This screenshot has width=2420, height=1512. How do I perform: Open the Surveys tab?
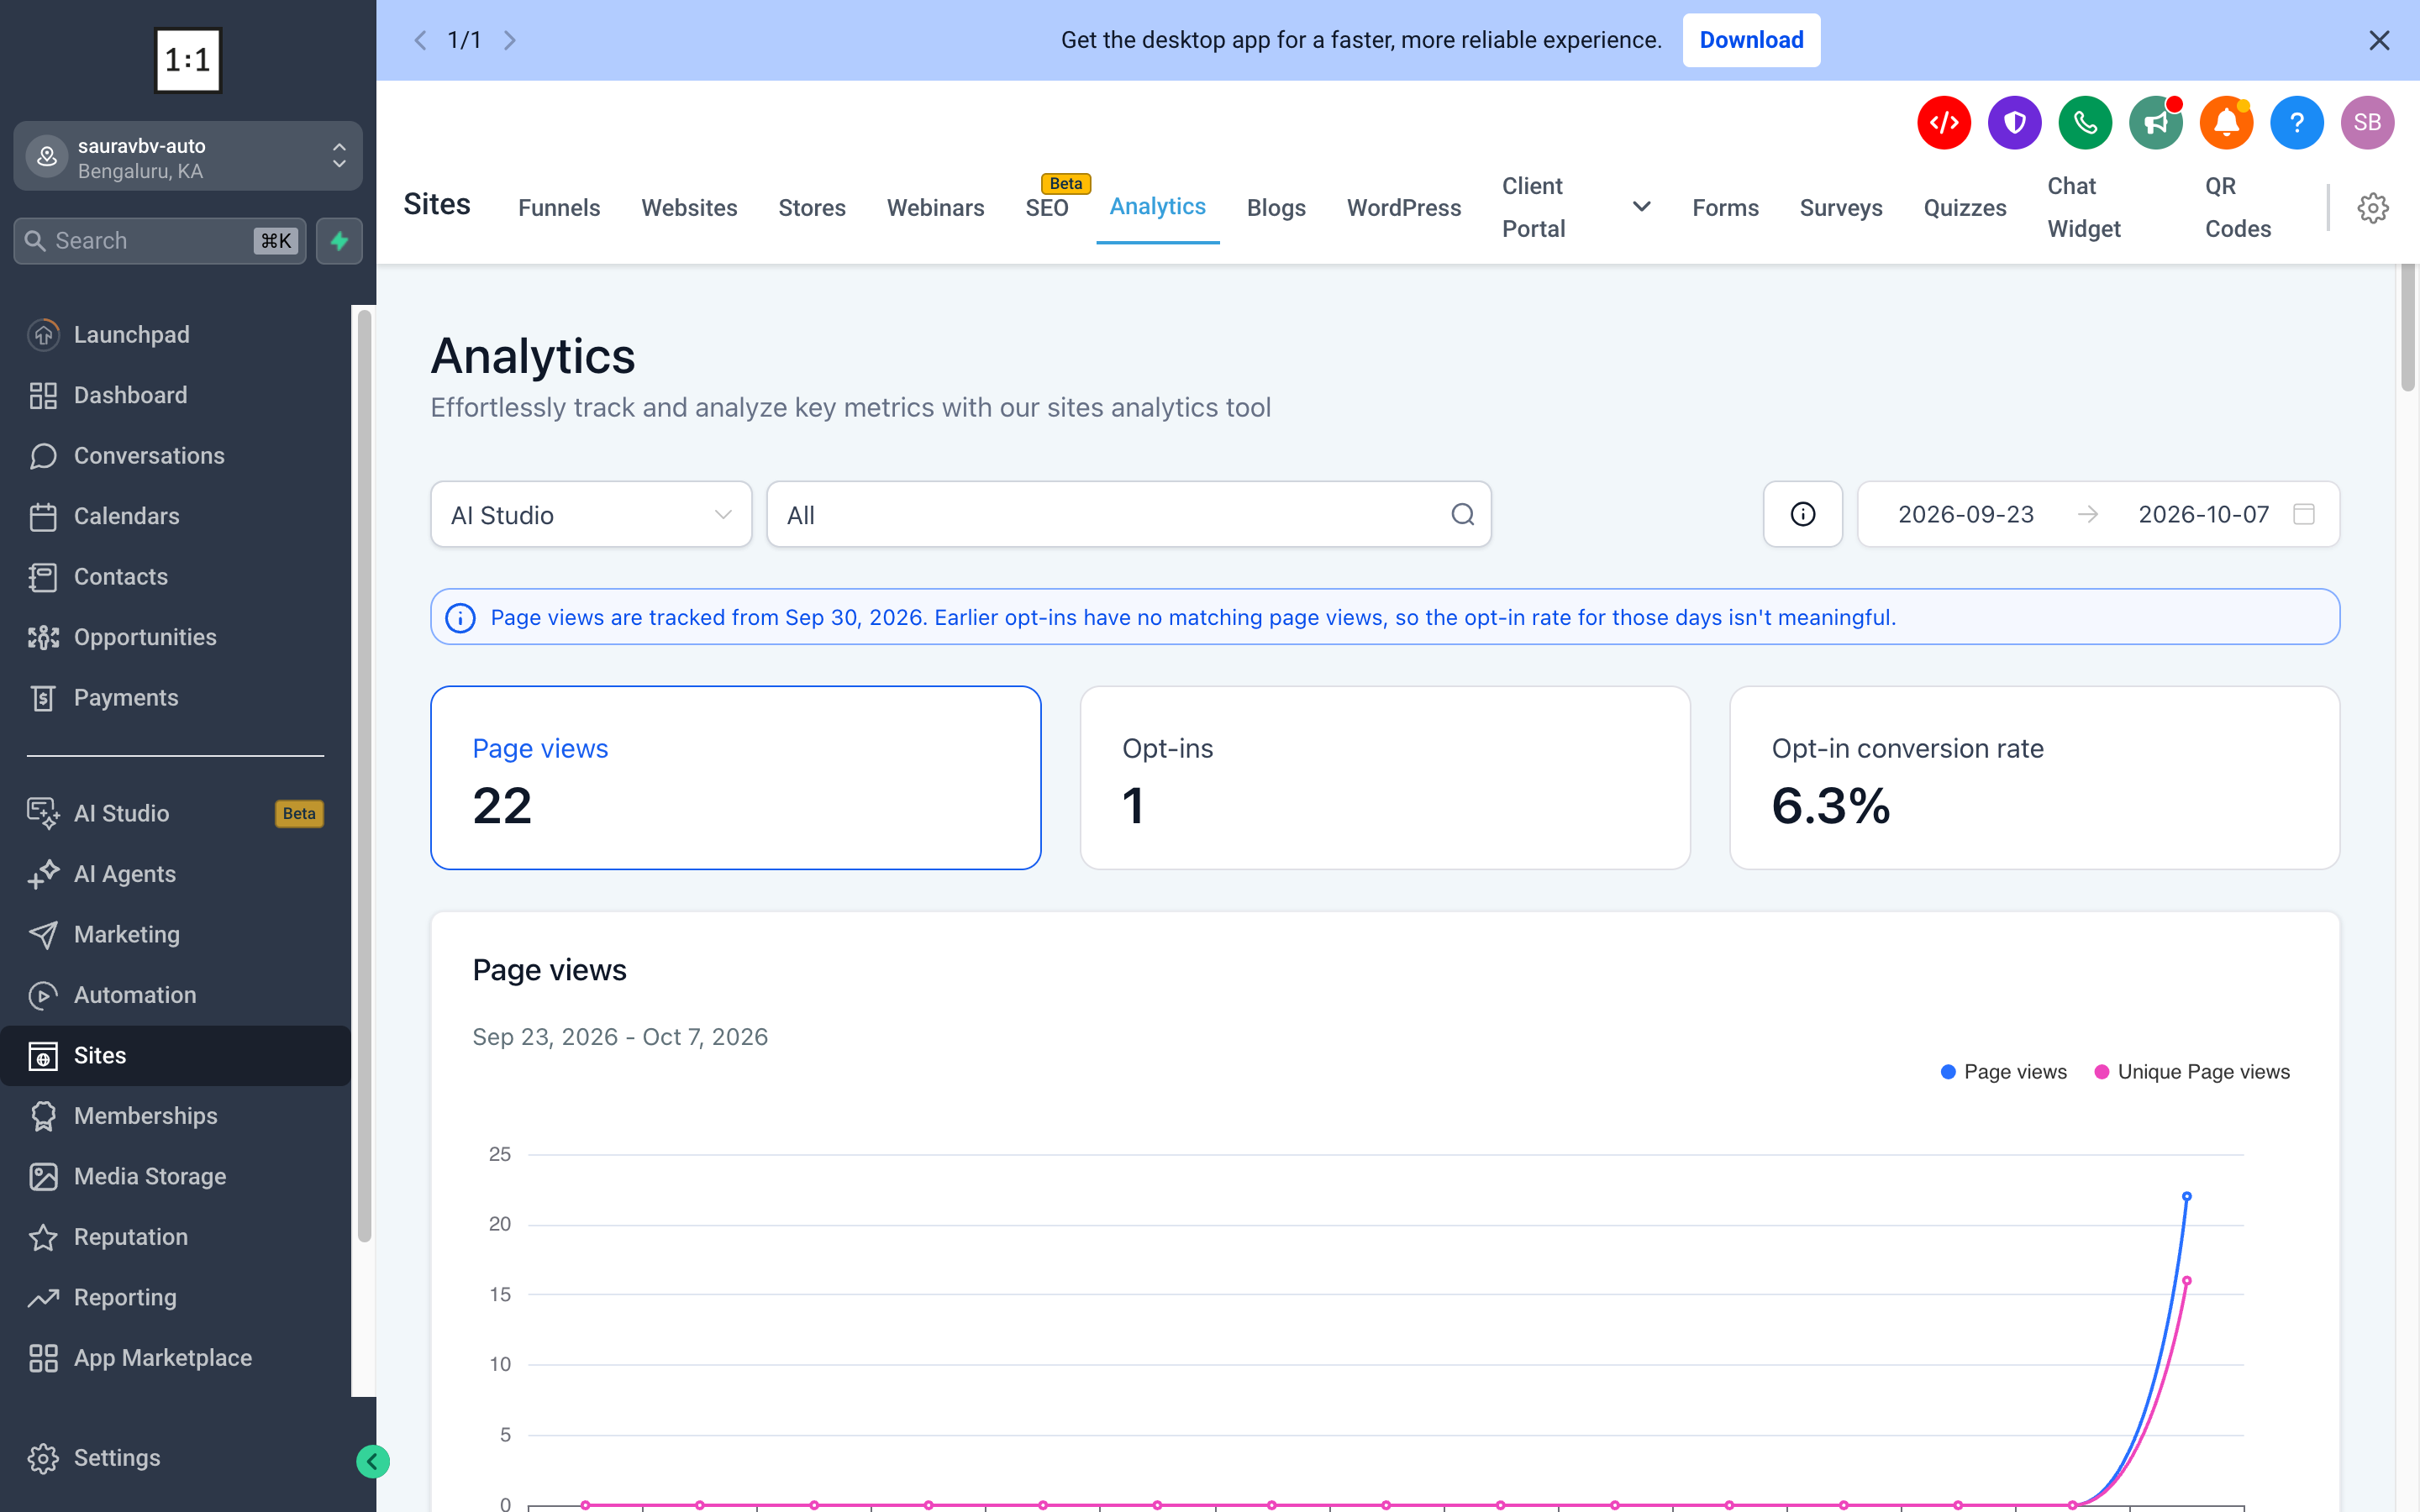pos(1841,208)
